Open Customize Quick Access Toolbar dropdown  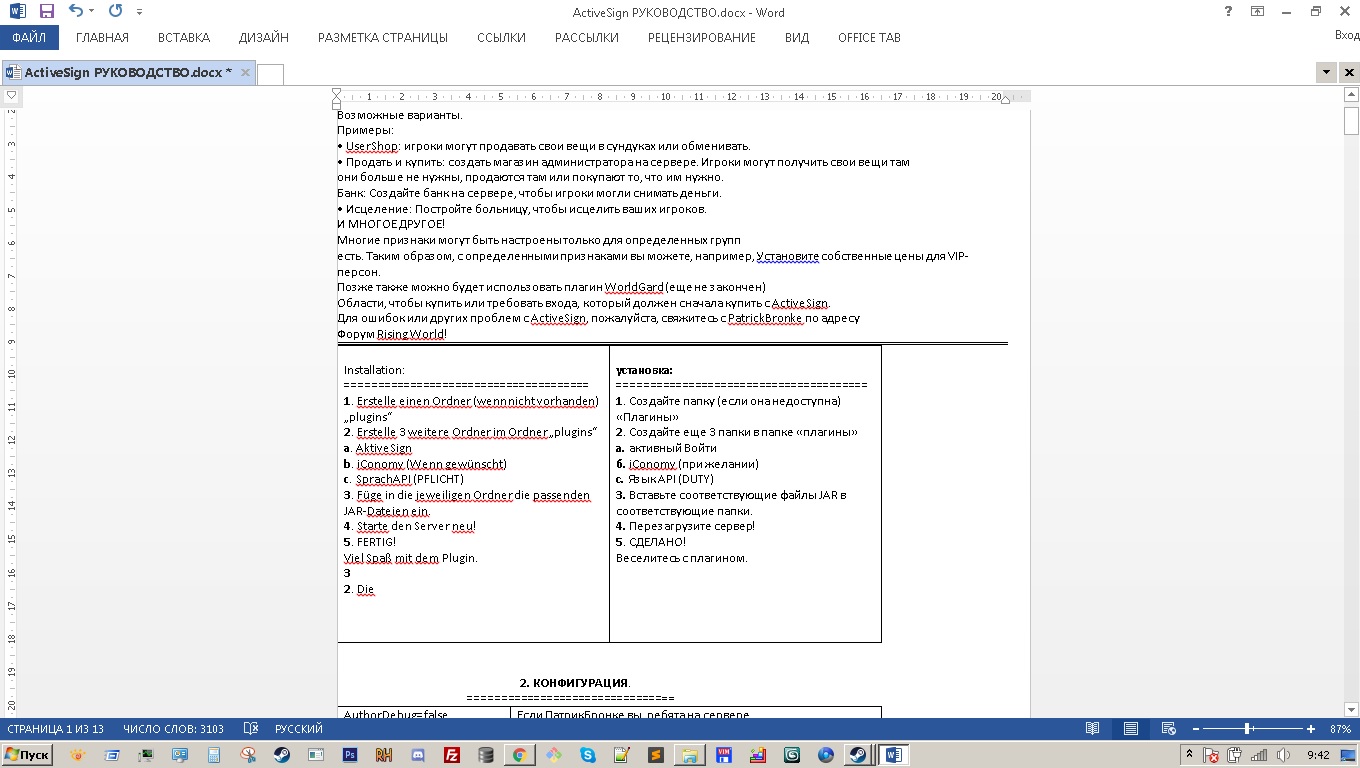click(139, 12)
